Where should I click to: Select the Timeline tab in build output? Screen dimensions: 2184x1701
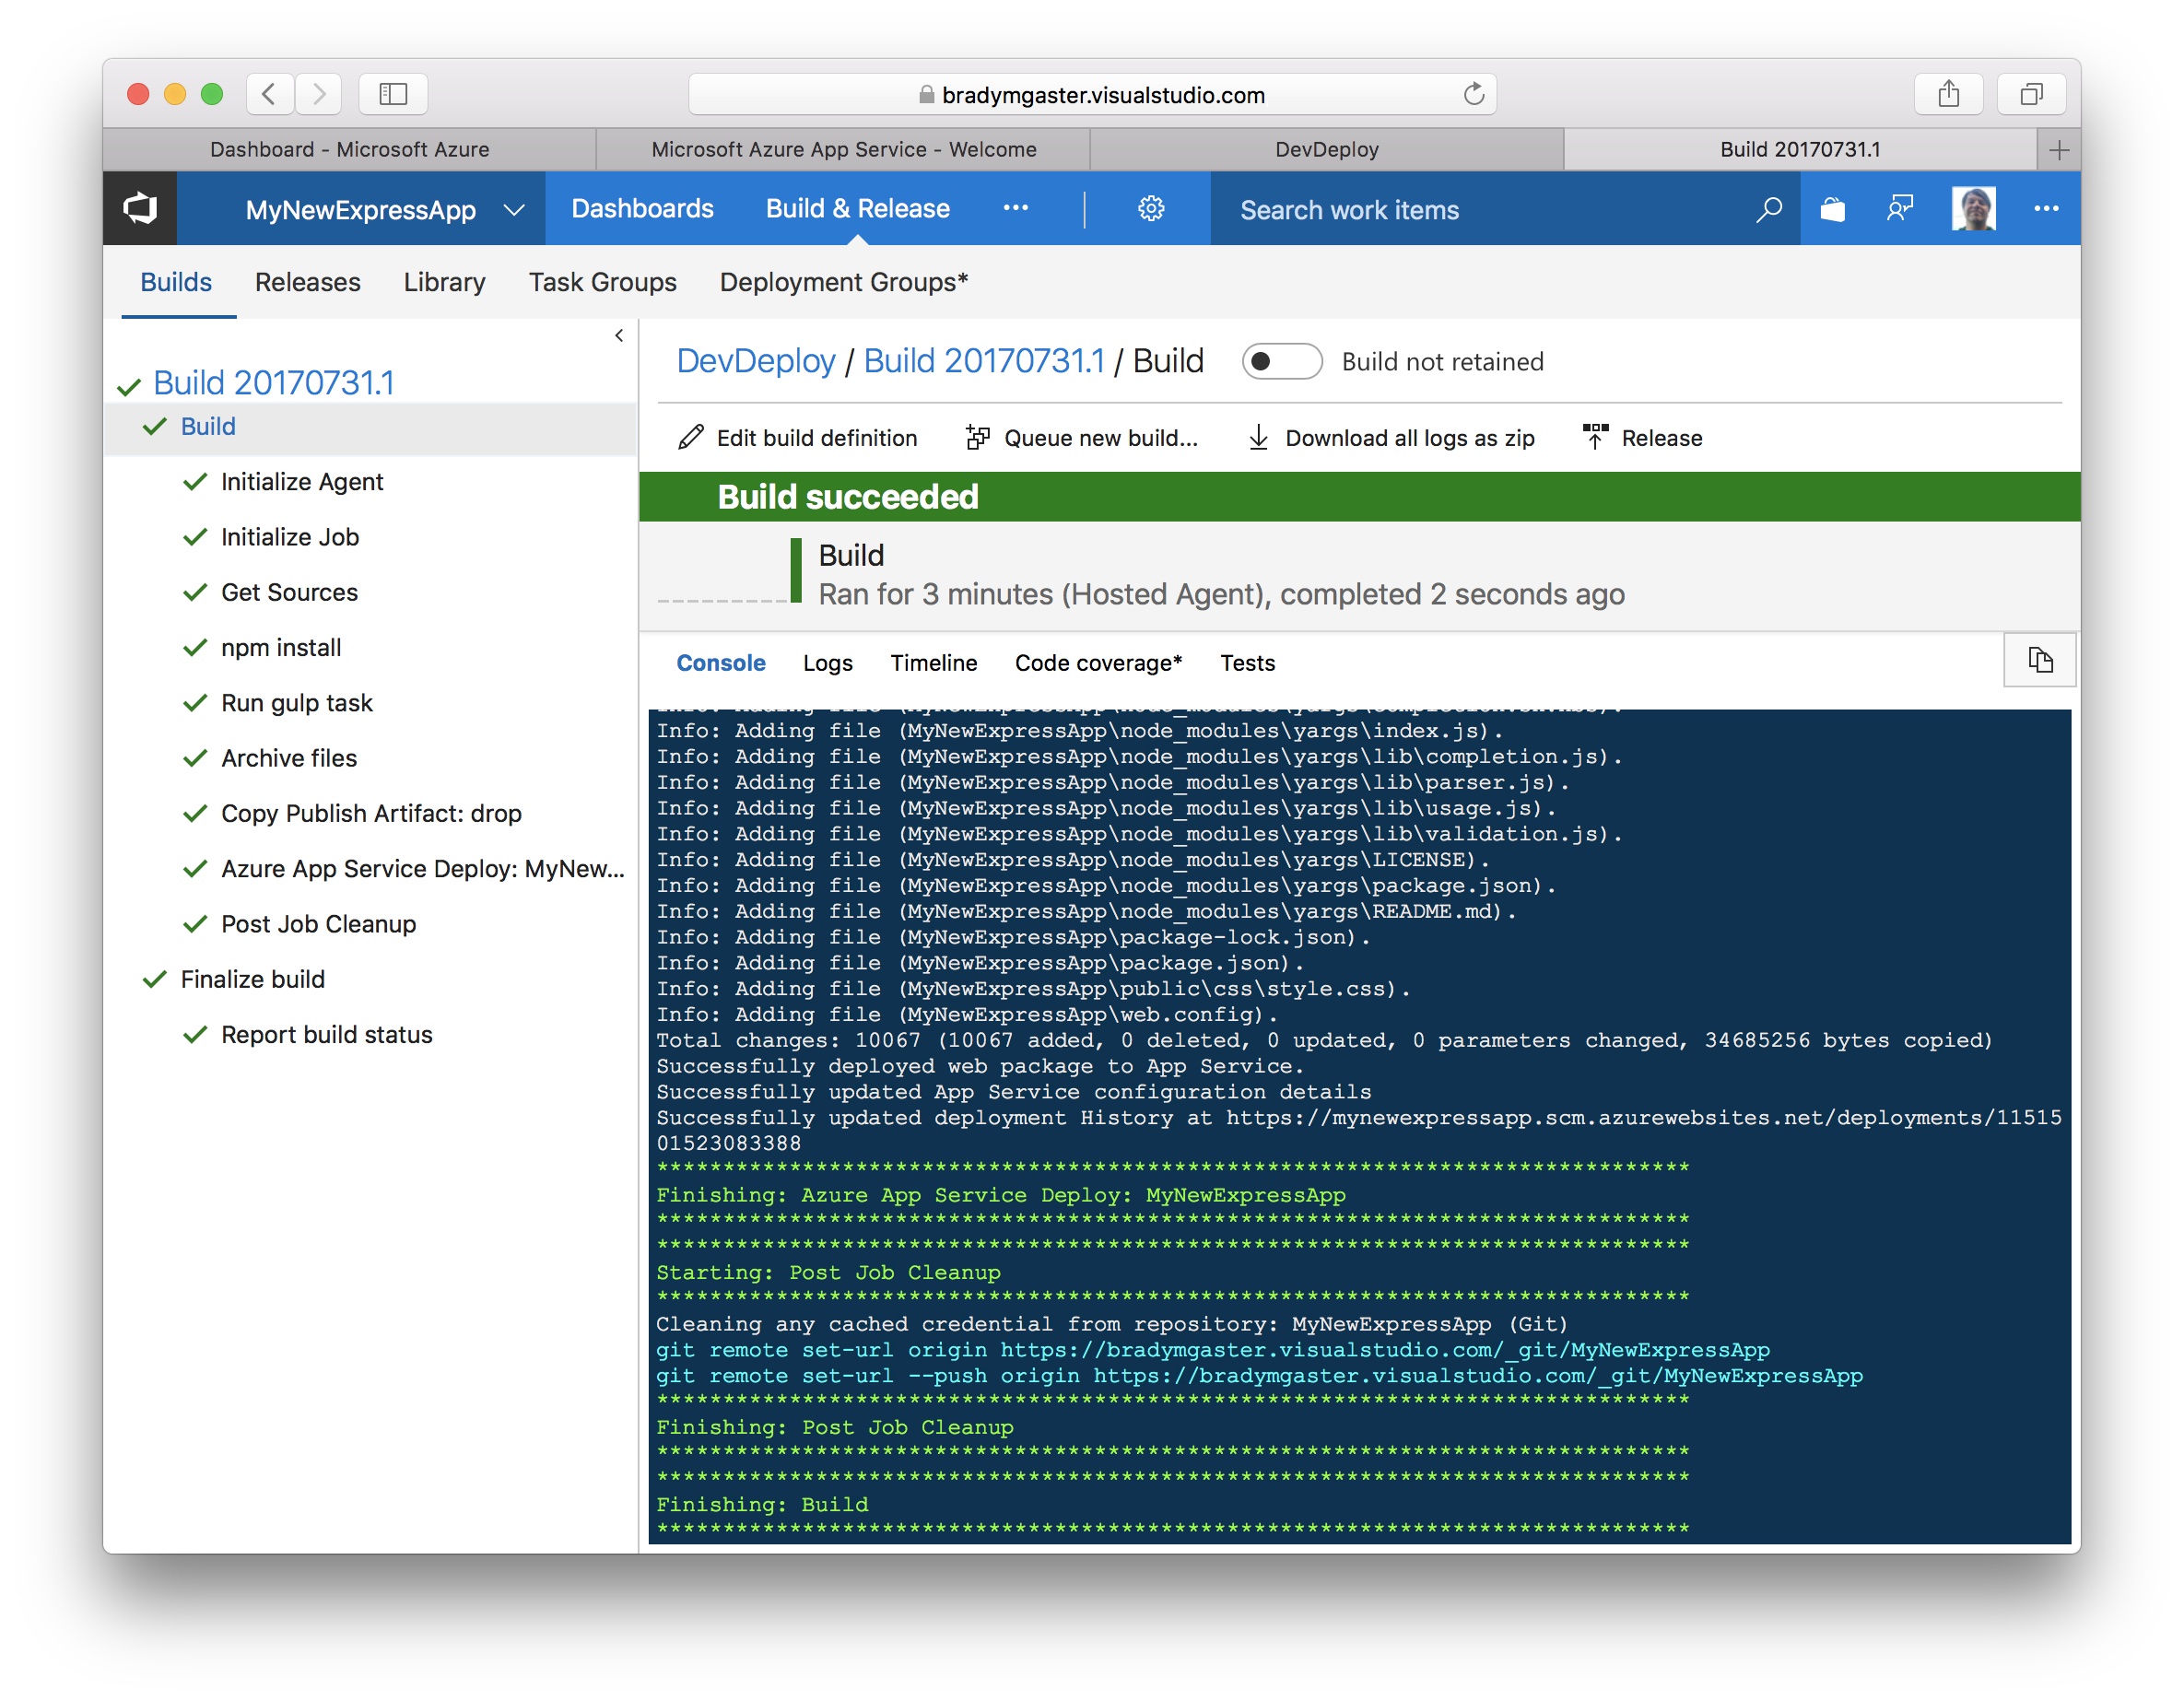pyautogui.click(x=933, y=663)
